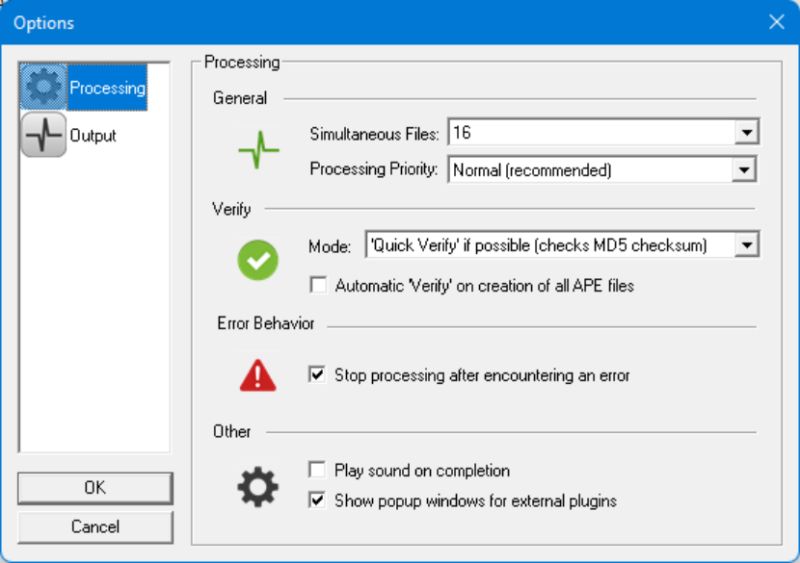
Task: Click the red warning triangle icon
Action: click(x=258, y=375)
